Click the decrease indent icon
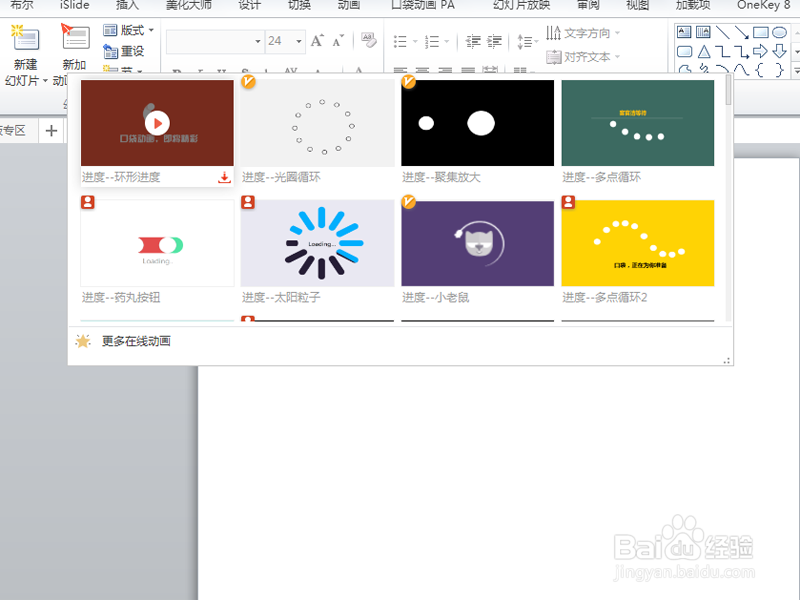Screen dimensions: 800x600 (473, 41)
